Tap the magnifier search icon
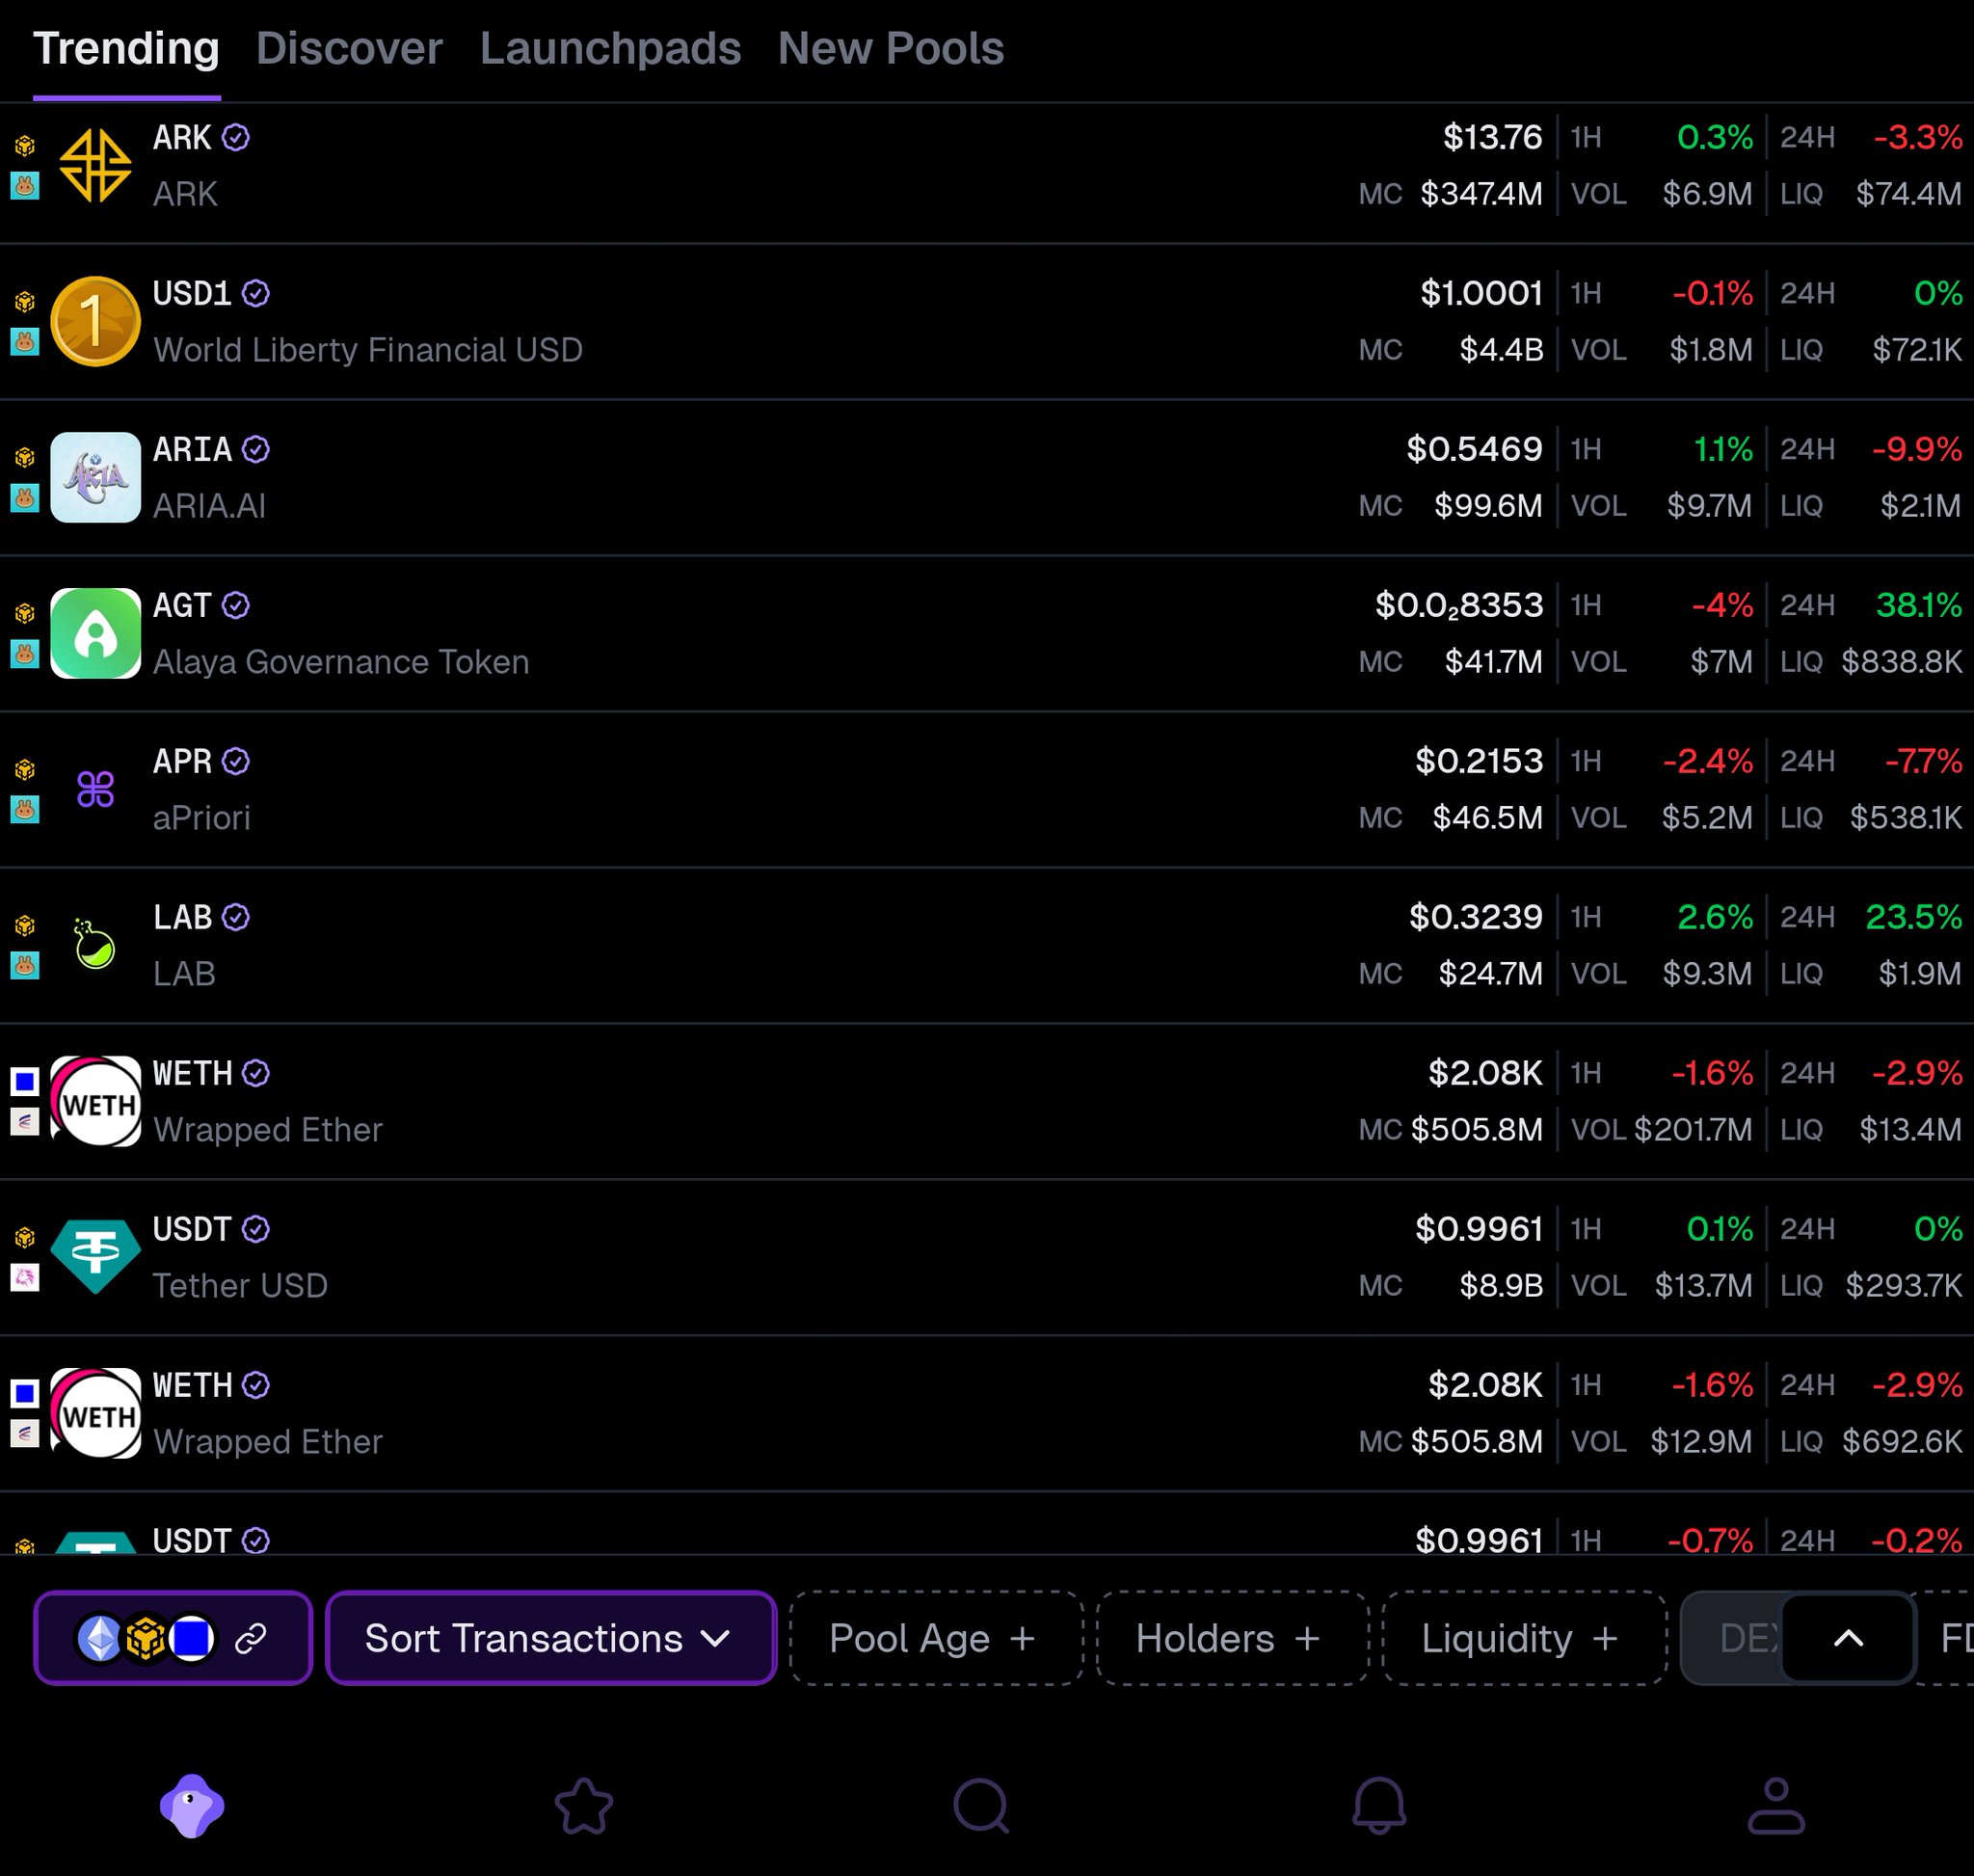The height and width of the screenshot is (1876, 1974). 981,1806
